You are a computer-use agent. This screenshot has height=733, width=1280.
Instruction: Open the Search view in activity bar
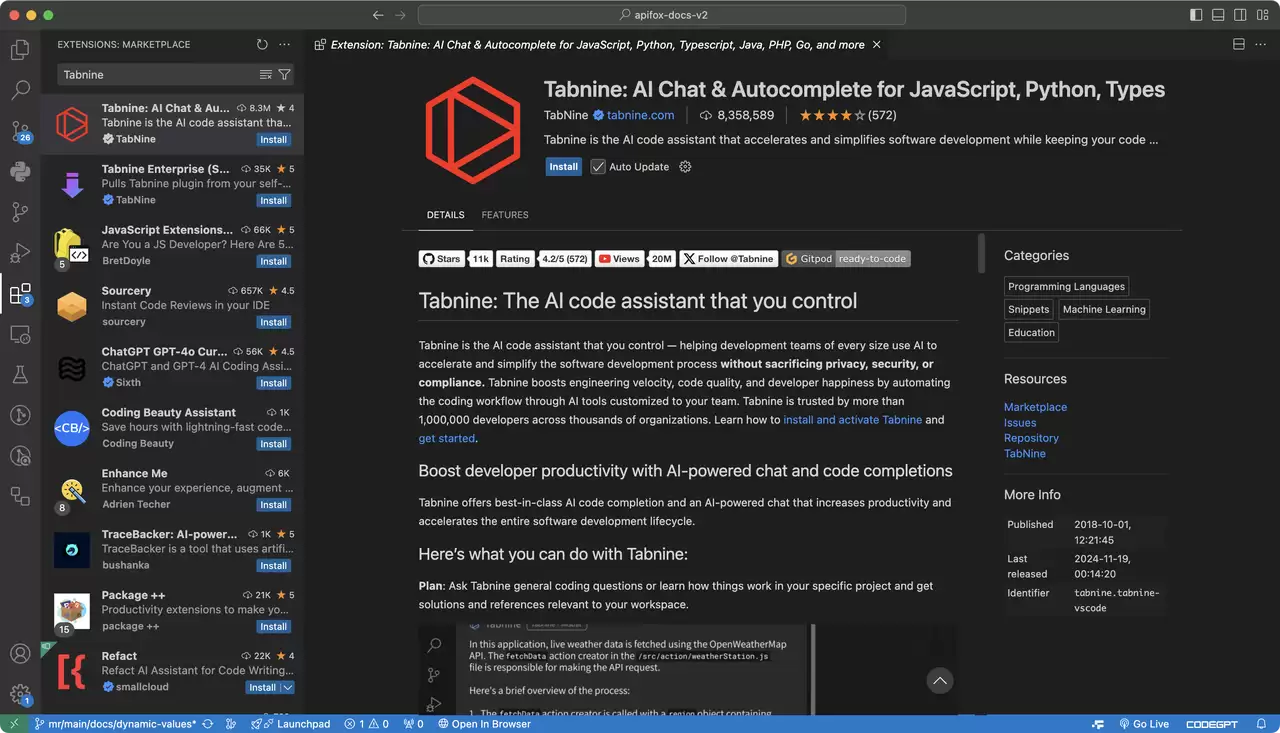click(20, 90)
